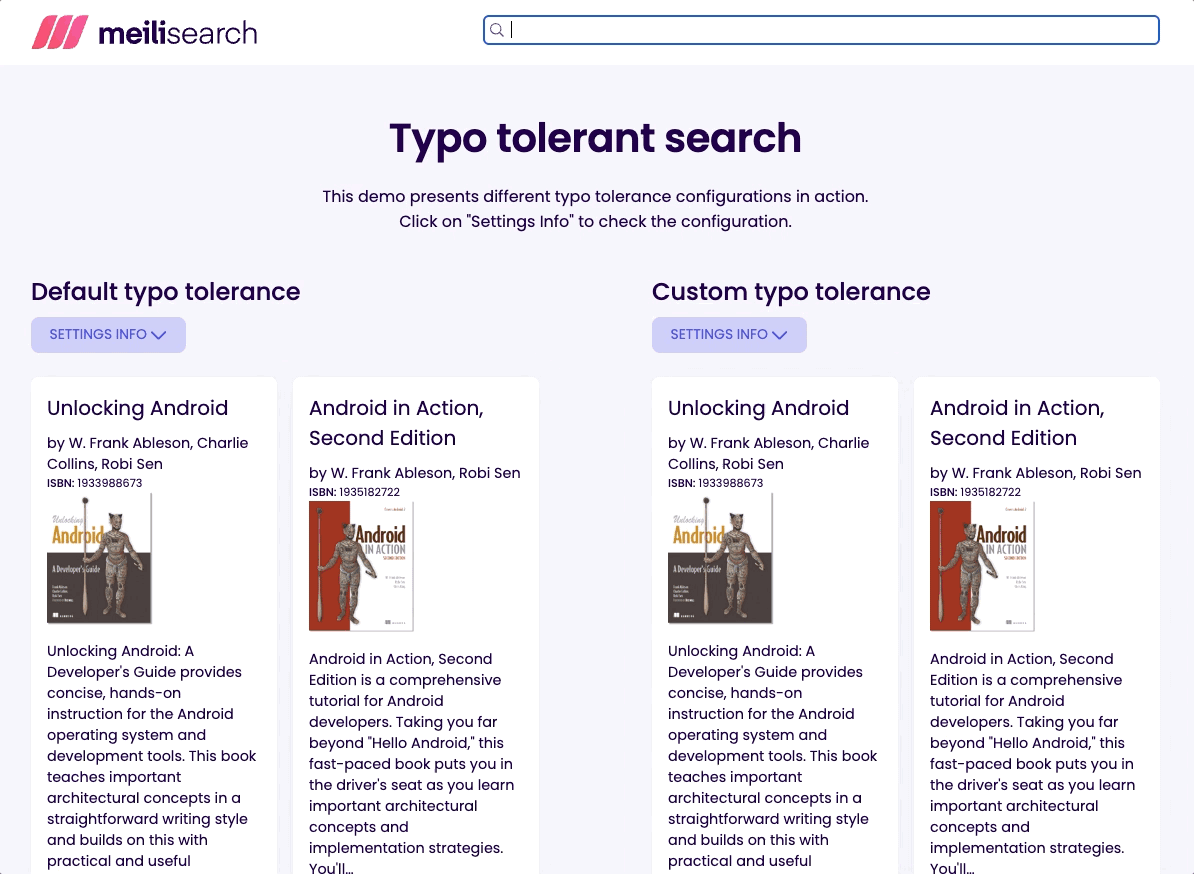Click Android in Action title in Custom column
The height and width of the screenshot is (874, 1194).
[x=1017, y=423]
